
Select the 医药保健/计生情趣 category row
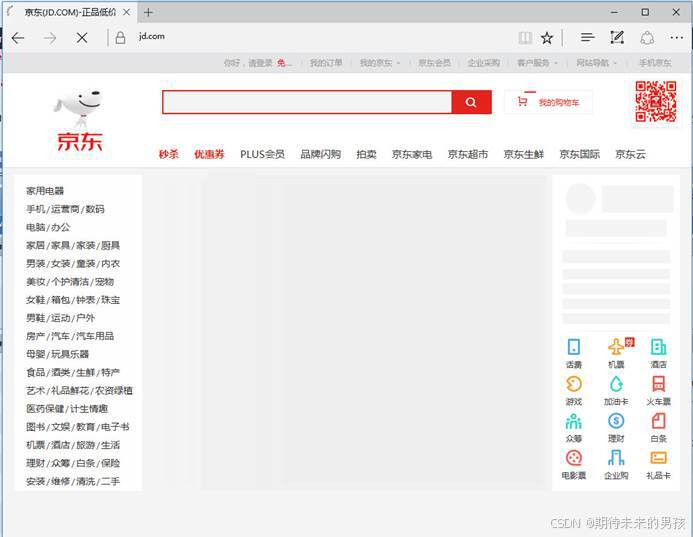point(67,408)
